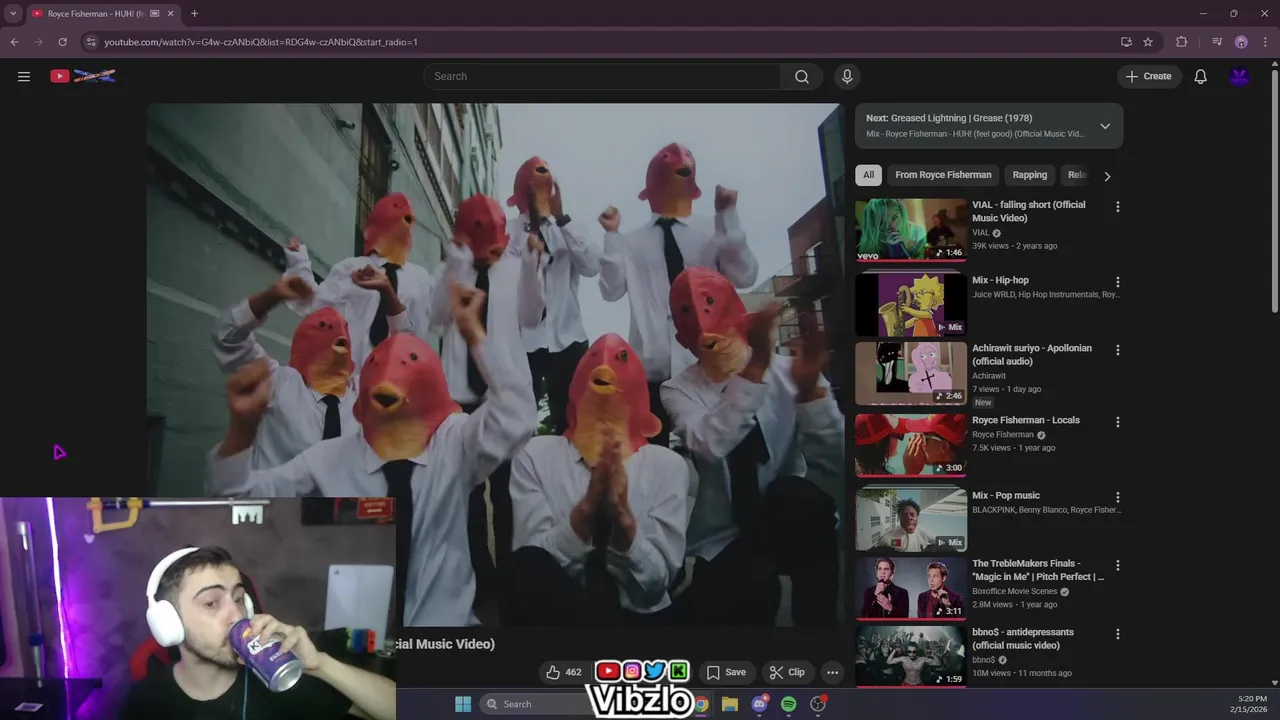
Task: Start voice search with the microphone
Action: 847,76
